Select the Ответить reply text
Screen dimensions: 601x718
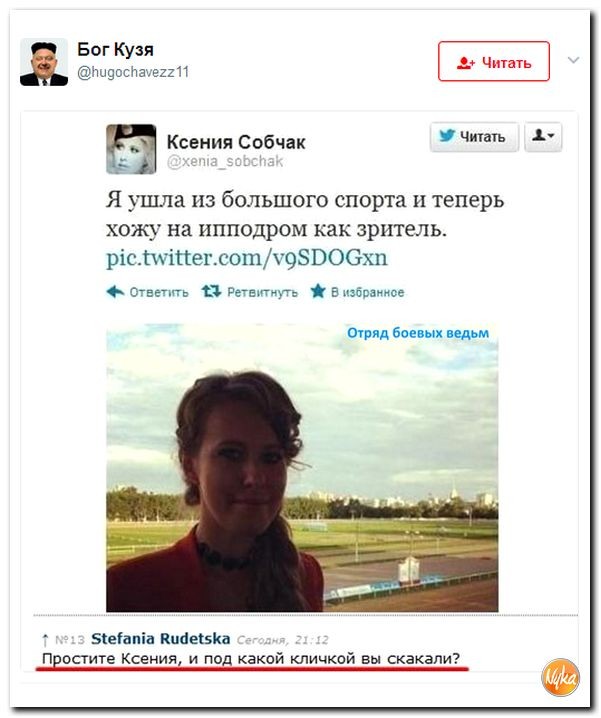[x=159, y=292]
